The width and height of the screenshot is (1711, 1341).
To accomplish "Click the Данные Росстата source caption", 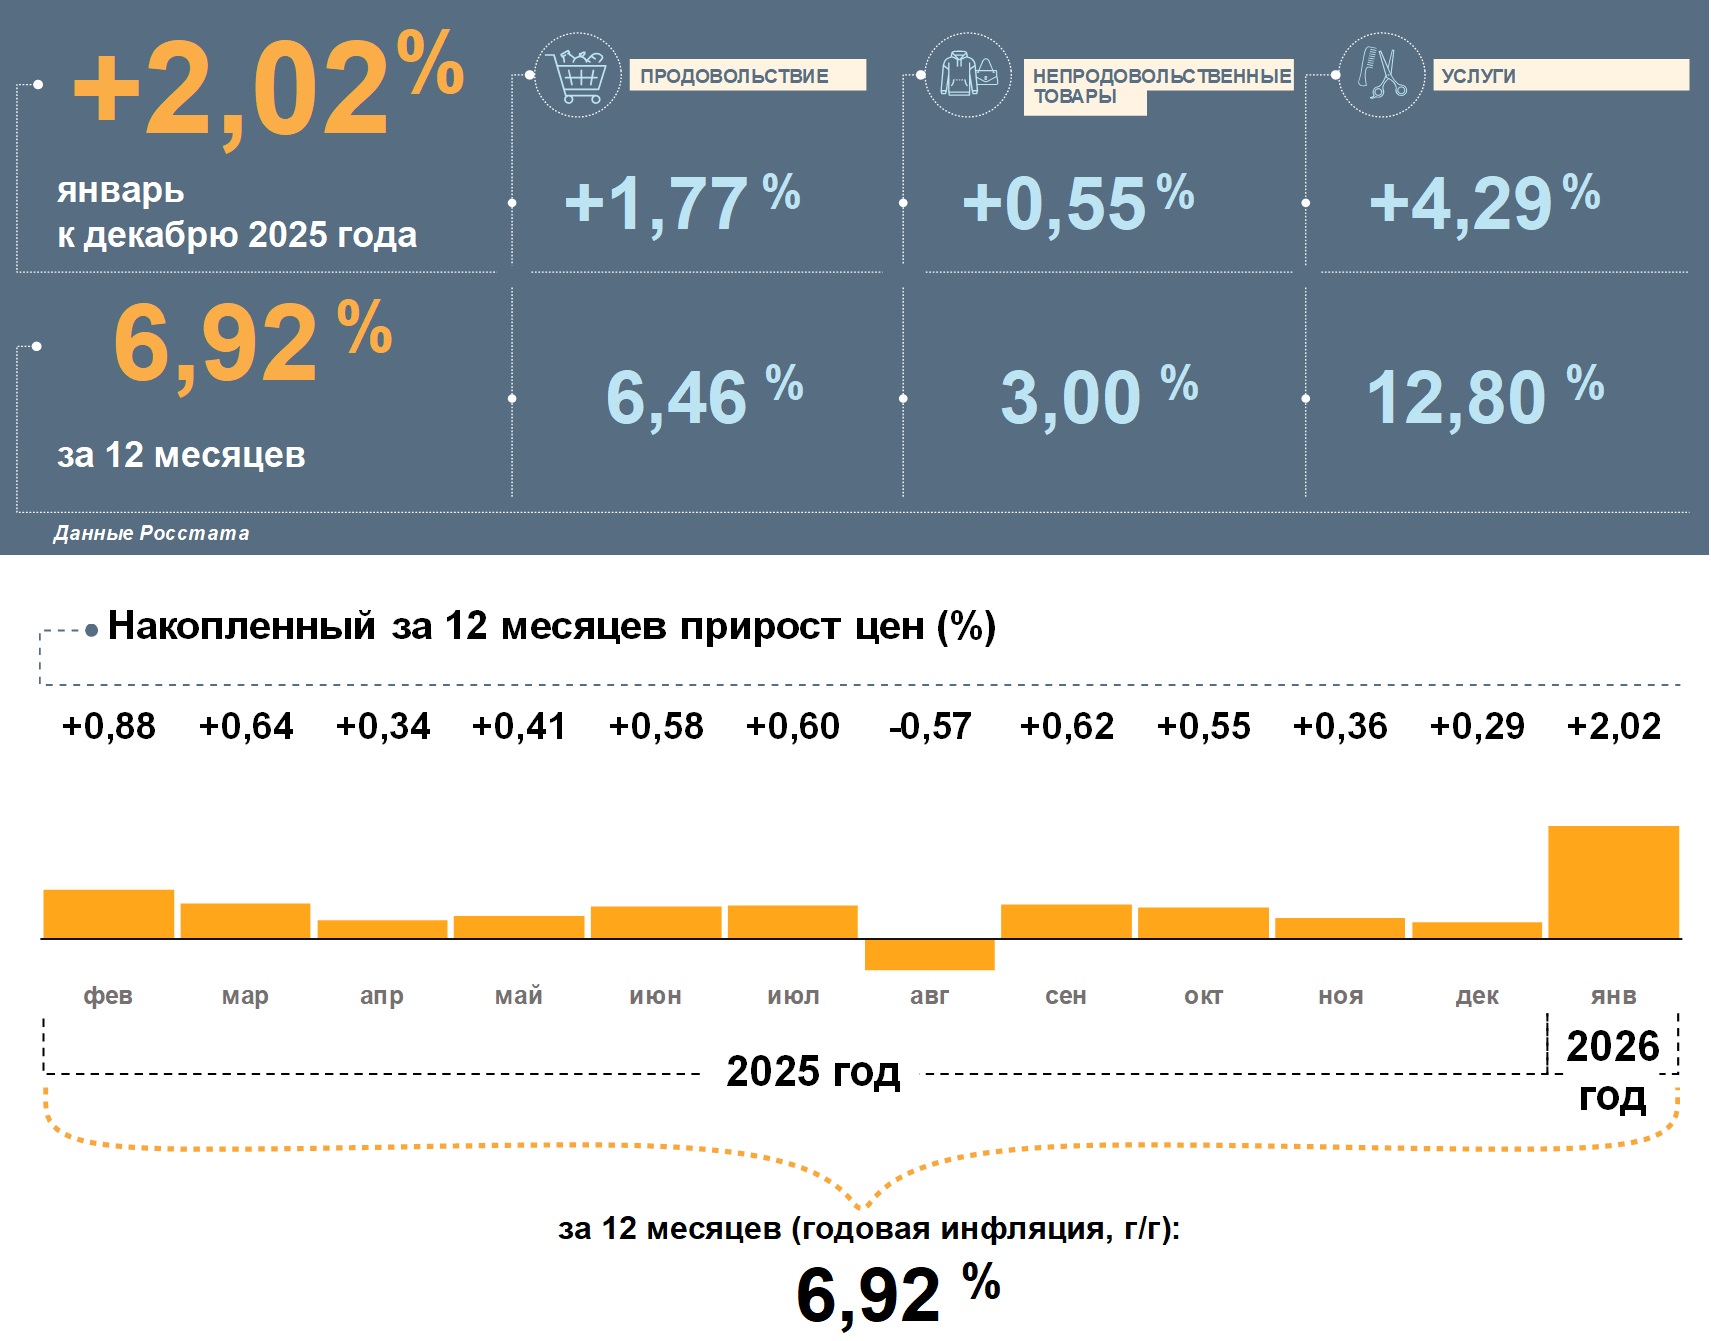I will [x=151, y=533].
